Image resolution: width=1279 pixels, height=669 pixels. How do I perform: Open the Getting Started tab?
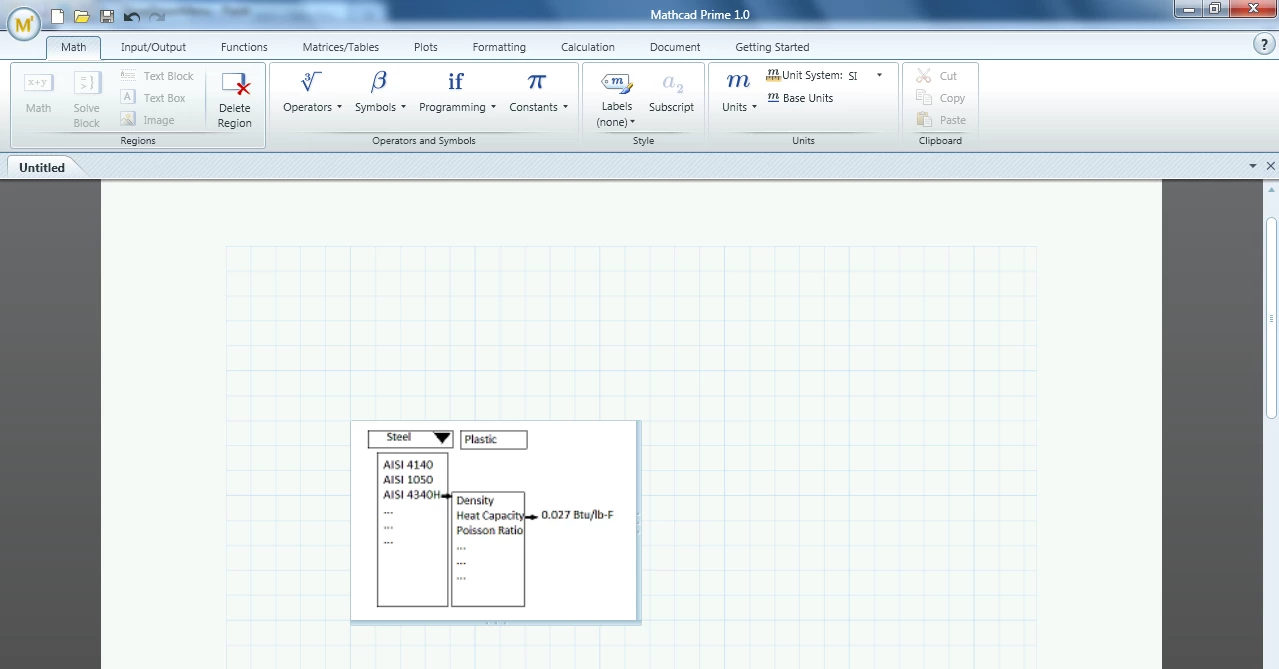click(x=772, y=47)
